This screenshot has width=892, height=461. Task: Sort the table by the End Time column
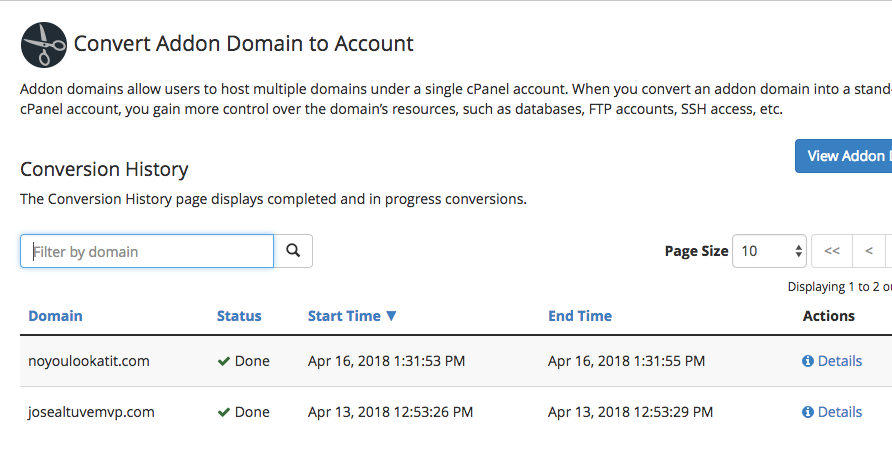pos(579,316)
